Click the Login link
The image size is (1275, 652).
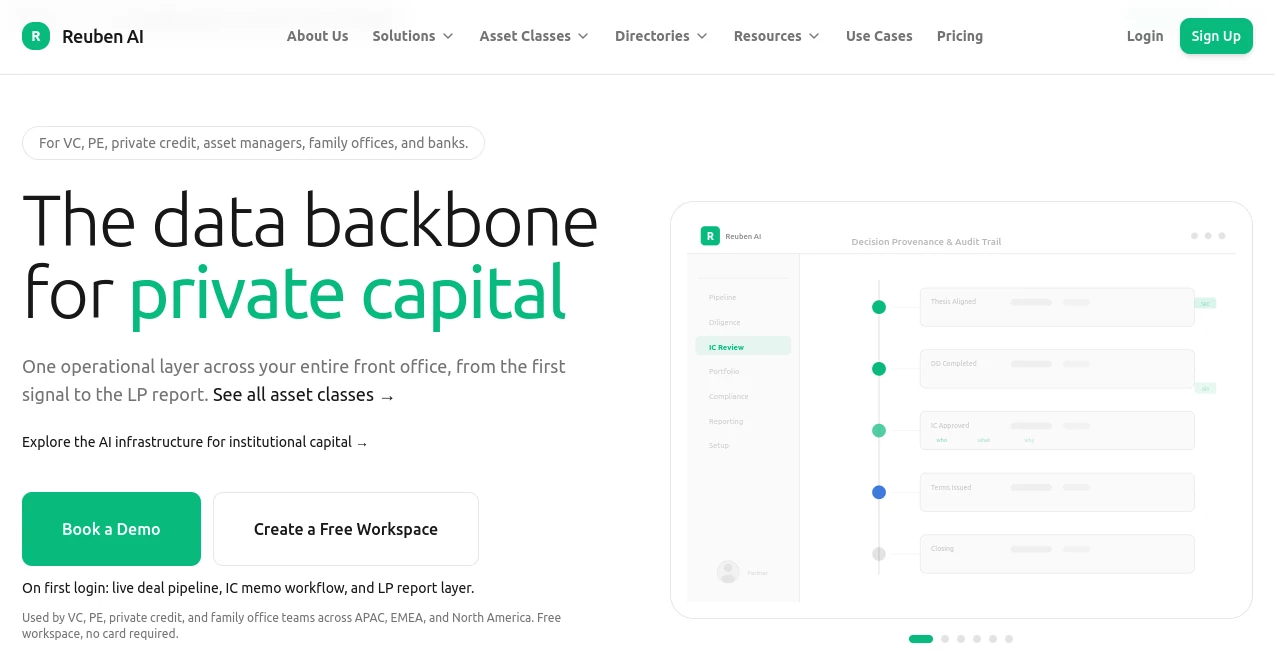click(1145, 36)
